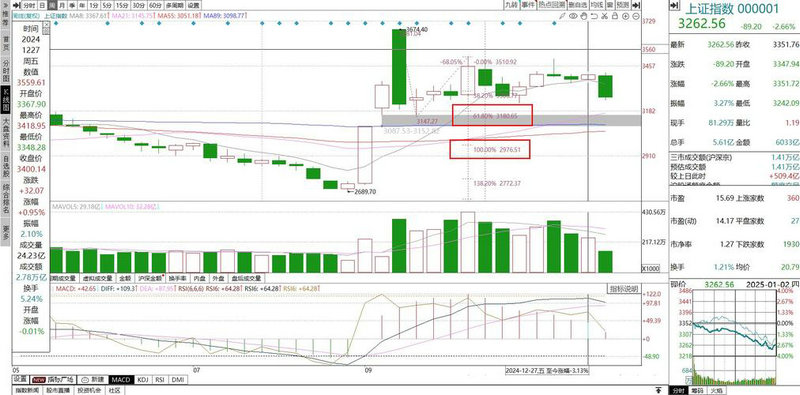Zoom in with the plus circle icon
This screenshot has width=800, height=395.
point(625,16)
